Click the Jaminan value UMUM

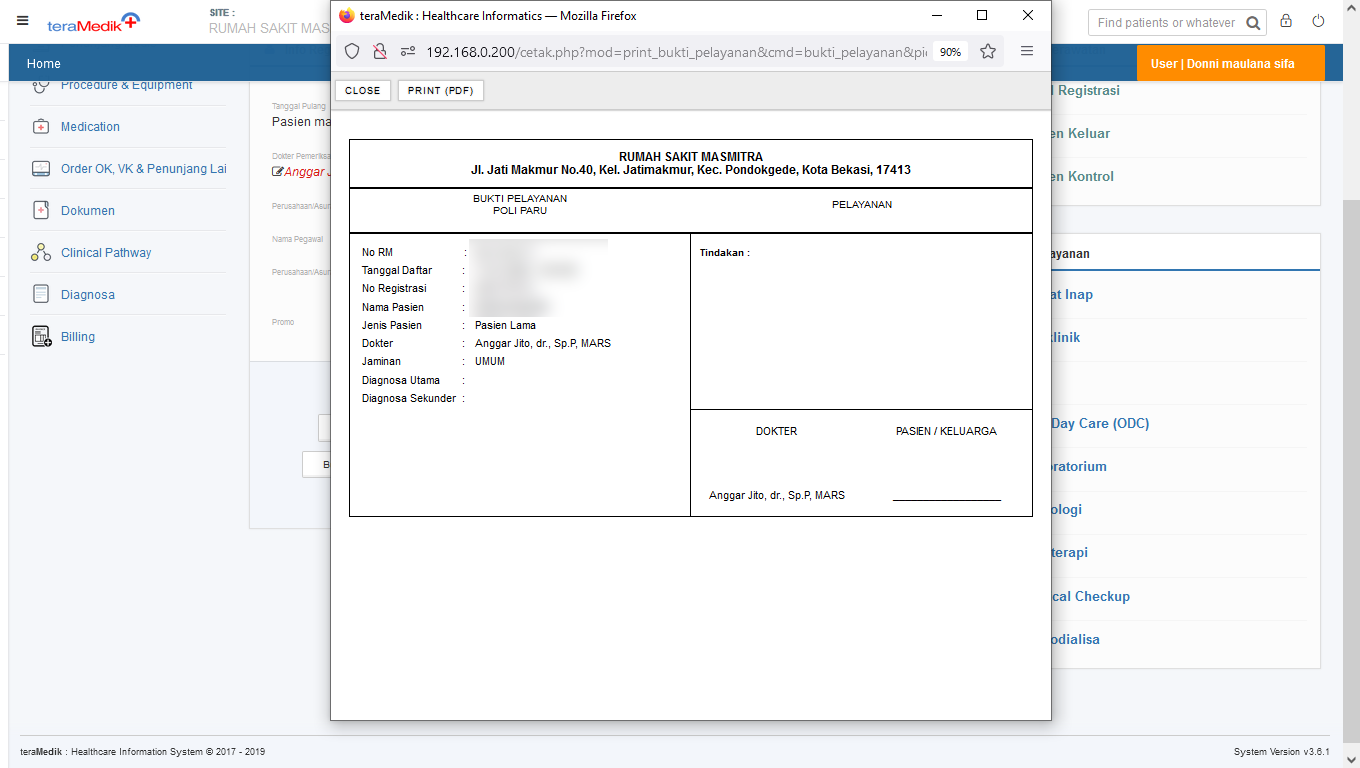coord(490,361)
